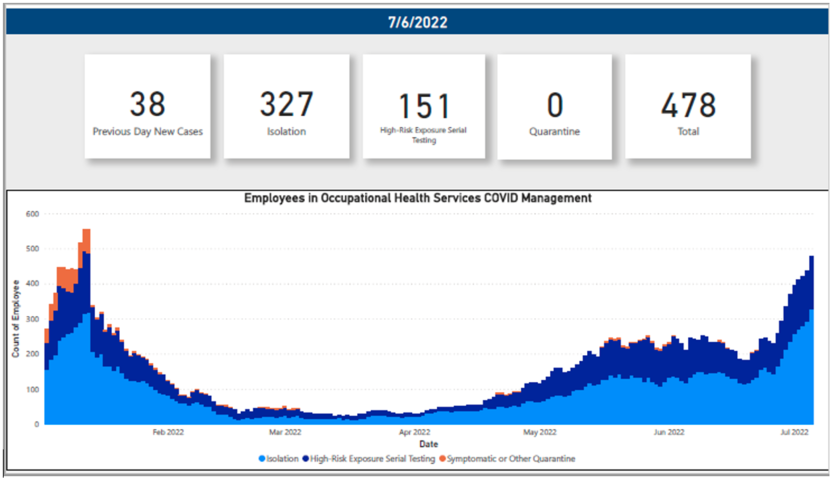
Task: Click the Jul 2022 x-axis label
Action: tap(794, 433)
